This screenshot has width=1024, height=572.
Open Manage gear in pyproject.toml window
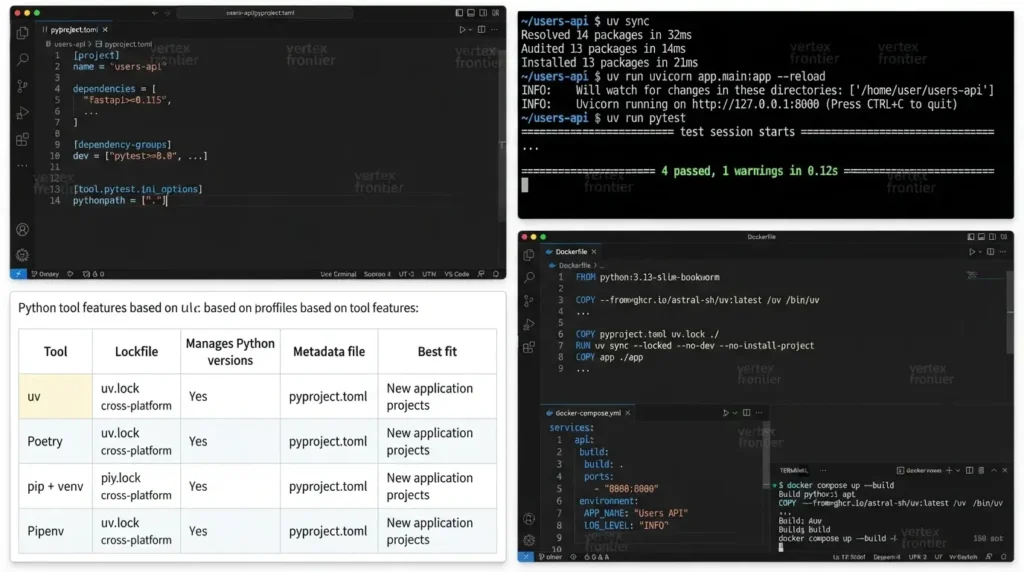click(22, 255)
